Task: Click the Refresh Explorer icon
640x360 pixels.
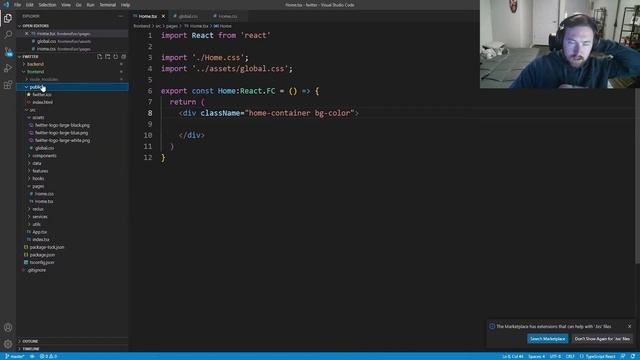Action: pyautogui.click(x=116, y=57)
